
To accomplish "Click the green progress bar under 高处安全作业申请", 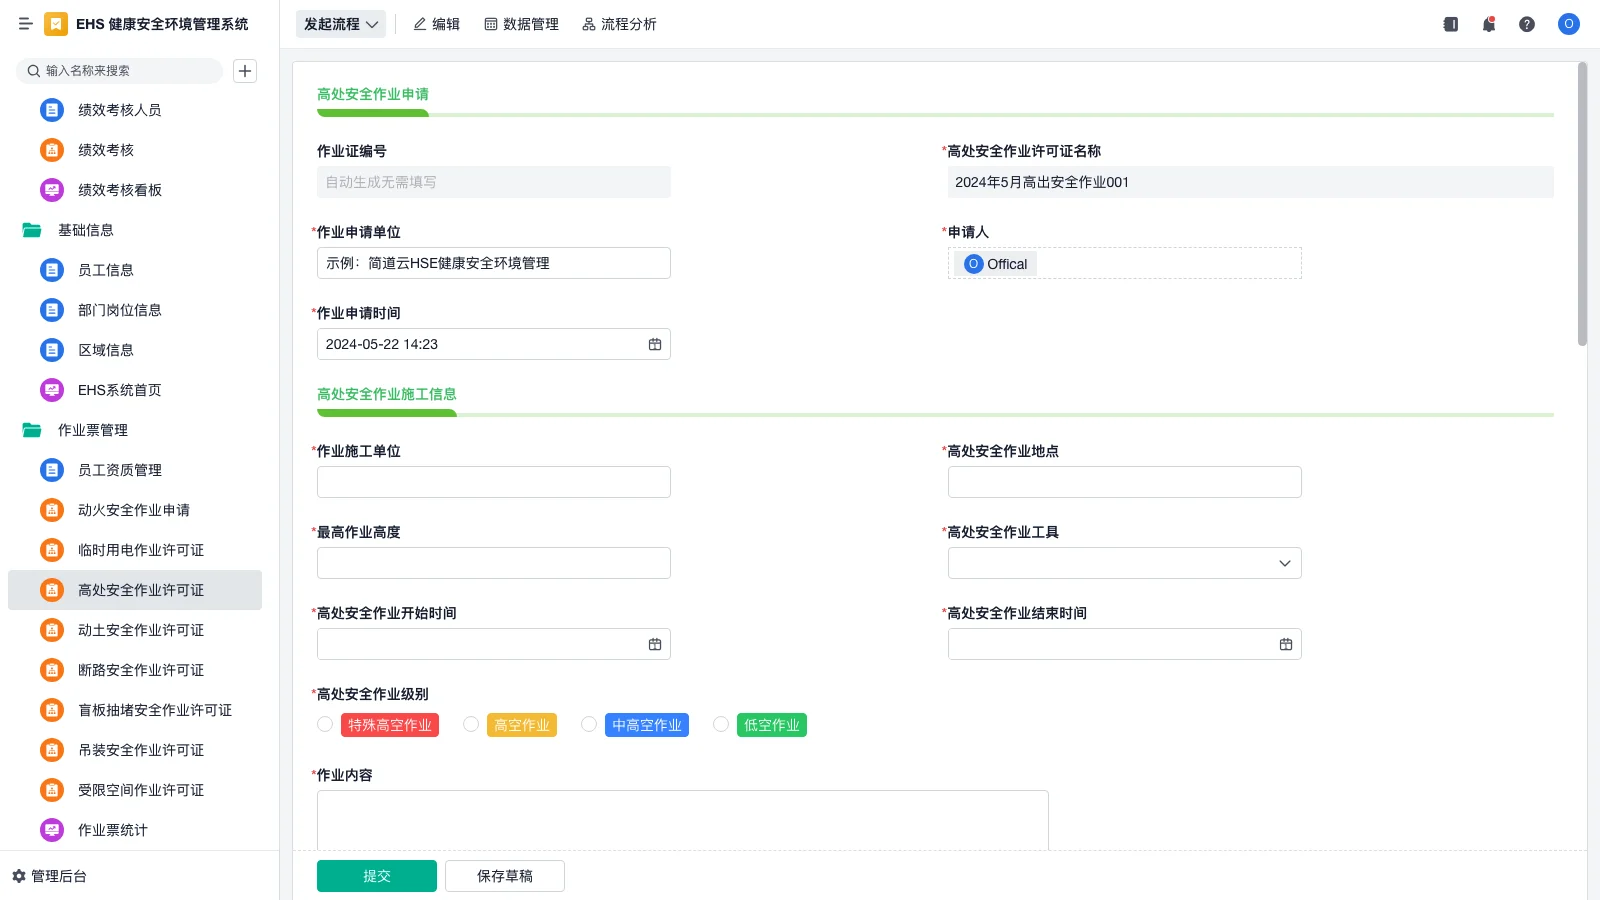I will click(373, 113).
